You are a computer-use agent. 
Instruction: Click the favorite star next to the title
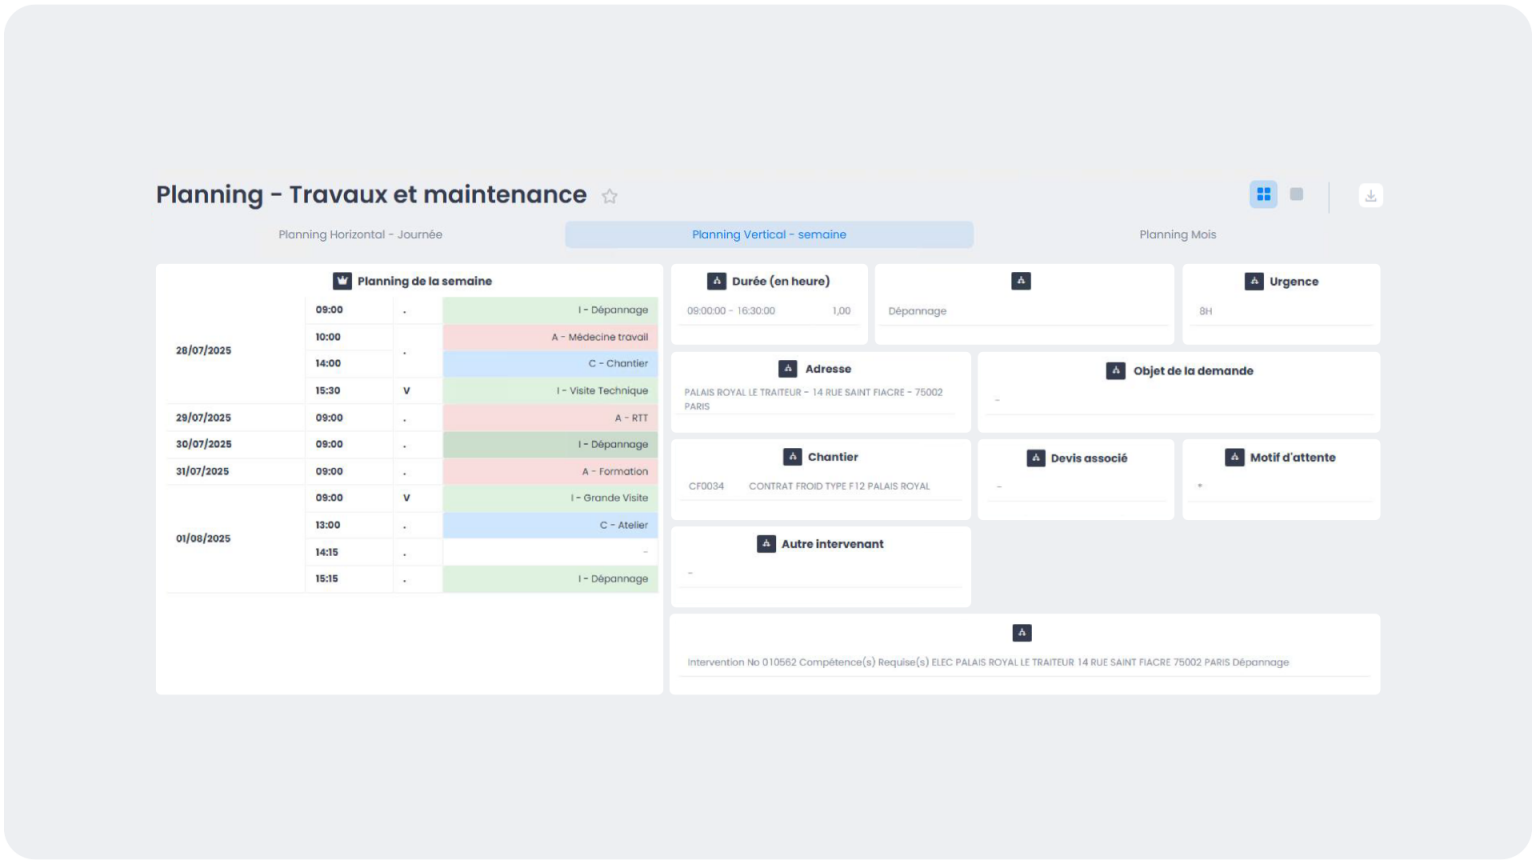[x=609, y=196]
